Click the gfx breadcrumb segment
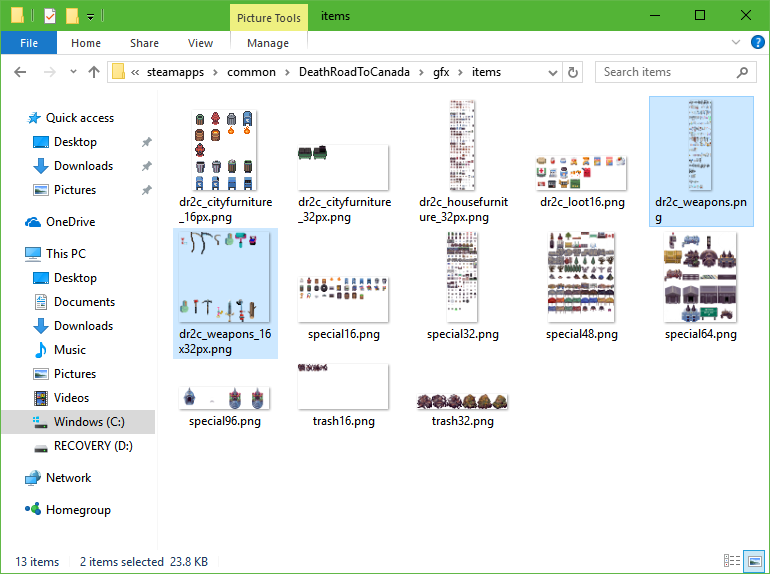This screenshot has height=574, width=770. coord(441,72)
